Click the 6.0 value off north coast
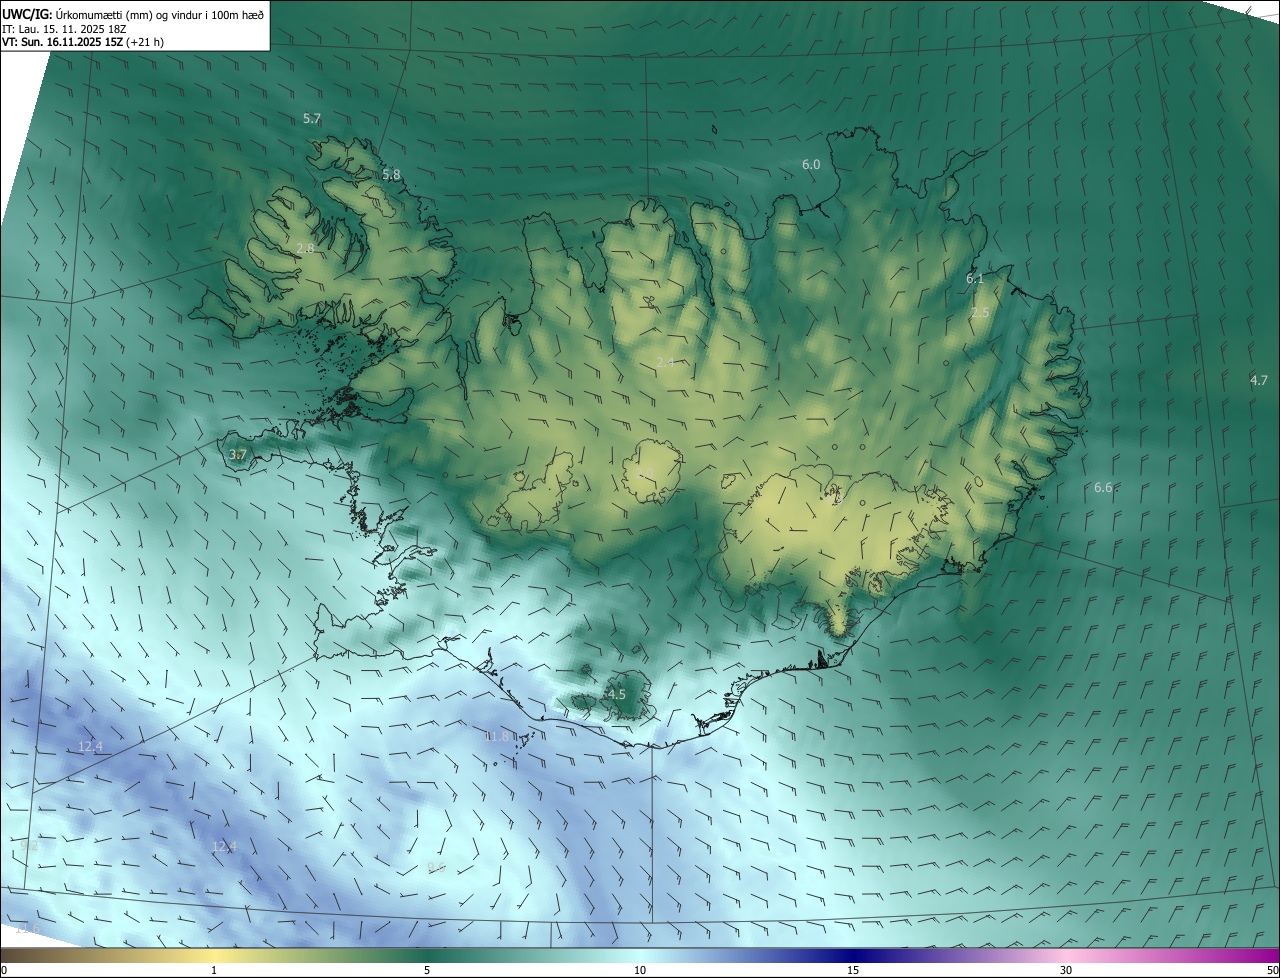The height and width of the screenshot is (978, 1280). pyautogui.click(x=811, y=165)
